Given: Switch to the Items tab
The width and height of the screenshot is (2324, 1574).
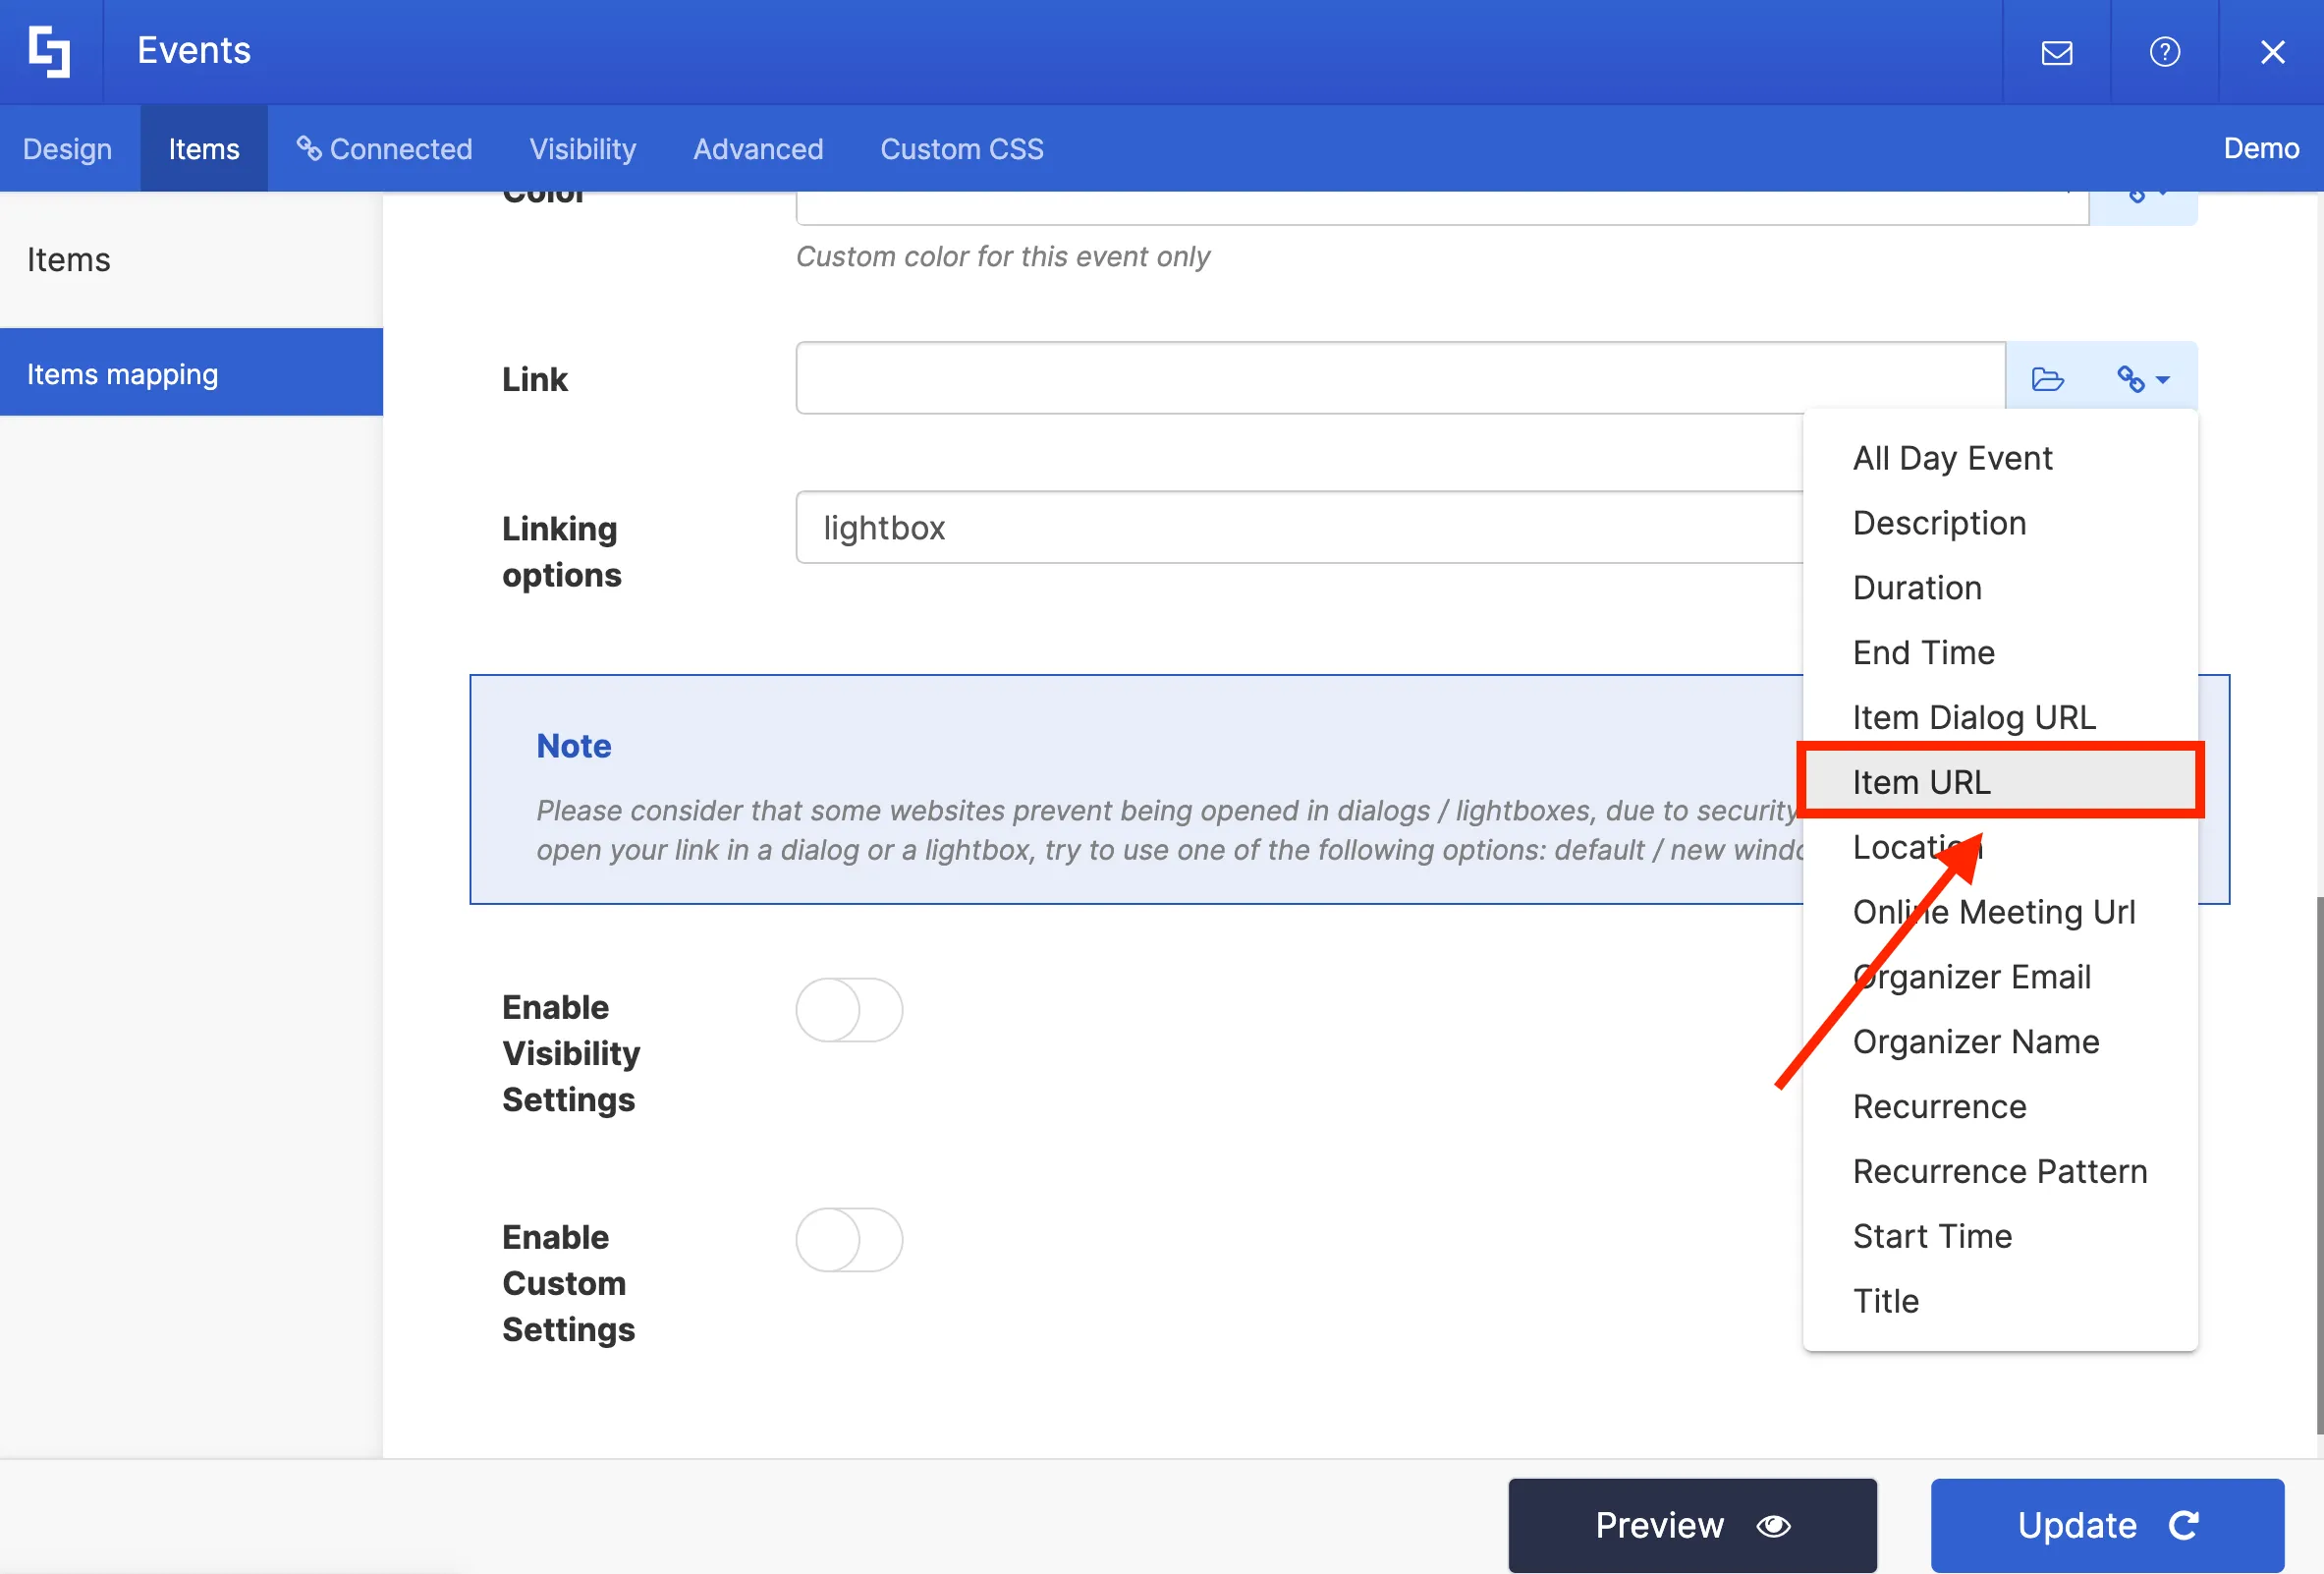Looking at the screenshot, I should 204,148.
